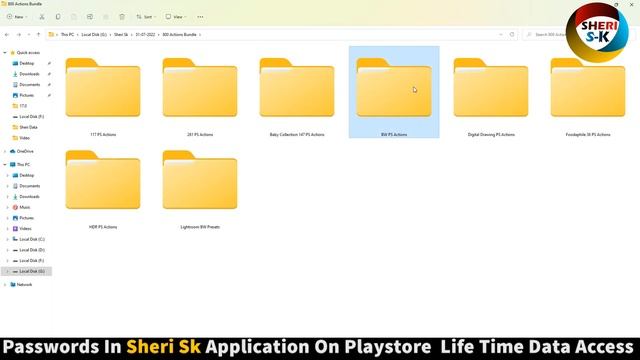Viewport: 640px width, 360px height.
Task: Click the Share icon in toolbar
Action: click(106, 17)
